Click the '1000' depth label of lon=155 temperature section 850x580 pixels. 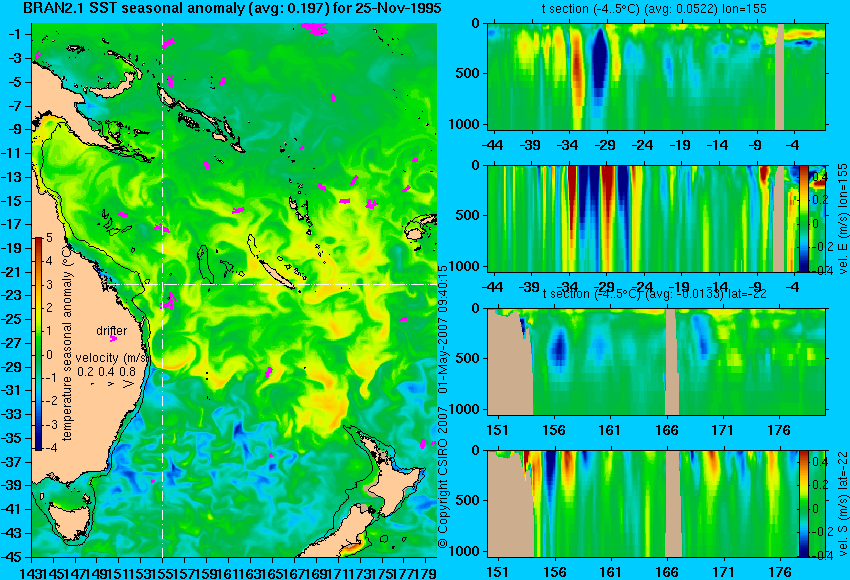point(465,124)
